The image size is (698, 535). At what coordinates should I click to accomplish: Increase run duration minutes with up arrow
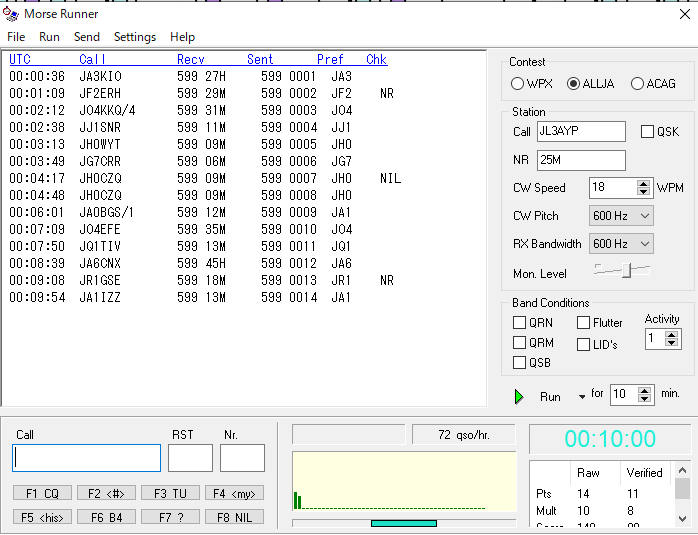(644, 390)
